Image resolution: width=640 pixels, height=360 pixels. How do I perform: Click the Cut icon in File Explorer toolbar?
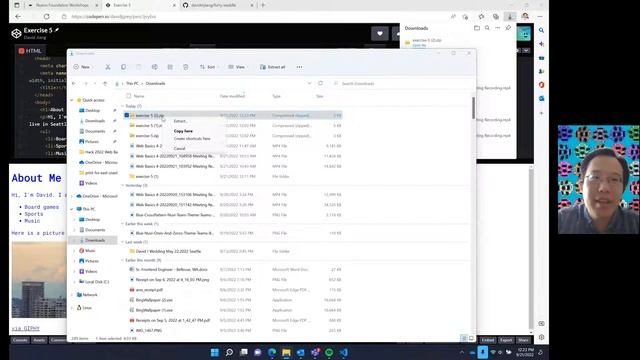[x=108, y=67]
